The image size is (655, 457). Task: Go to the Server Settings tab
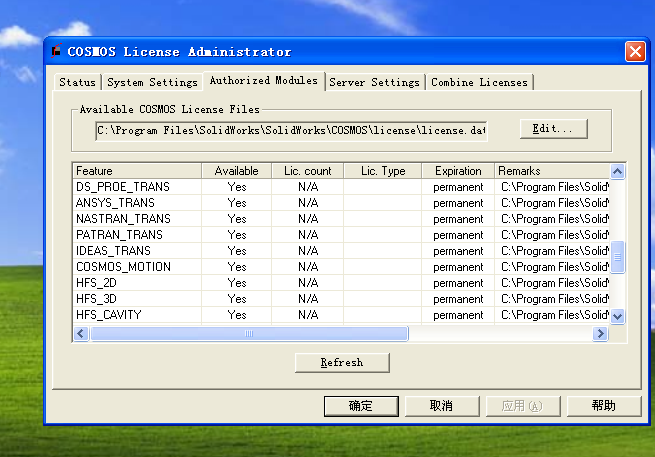[374, 82]
